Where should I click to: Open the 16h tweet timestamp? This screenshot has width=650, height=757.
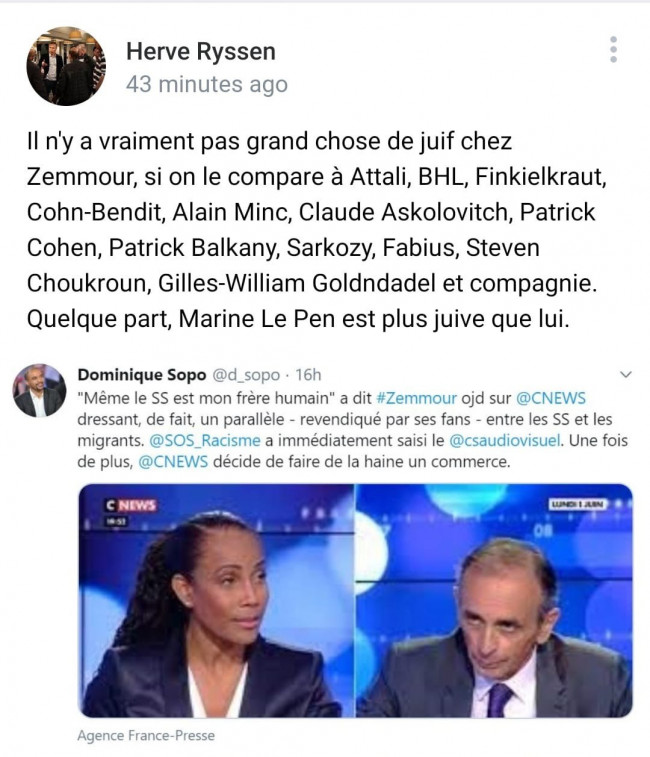(x=308, y=375)
